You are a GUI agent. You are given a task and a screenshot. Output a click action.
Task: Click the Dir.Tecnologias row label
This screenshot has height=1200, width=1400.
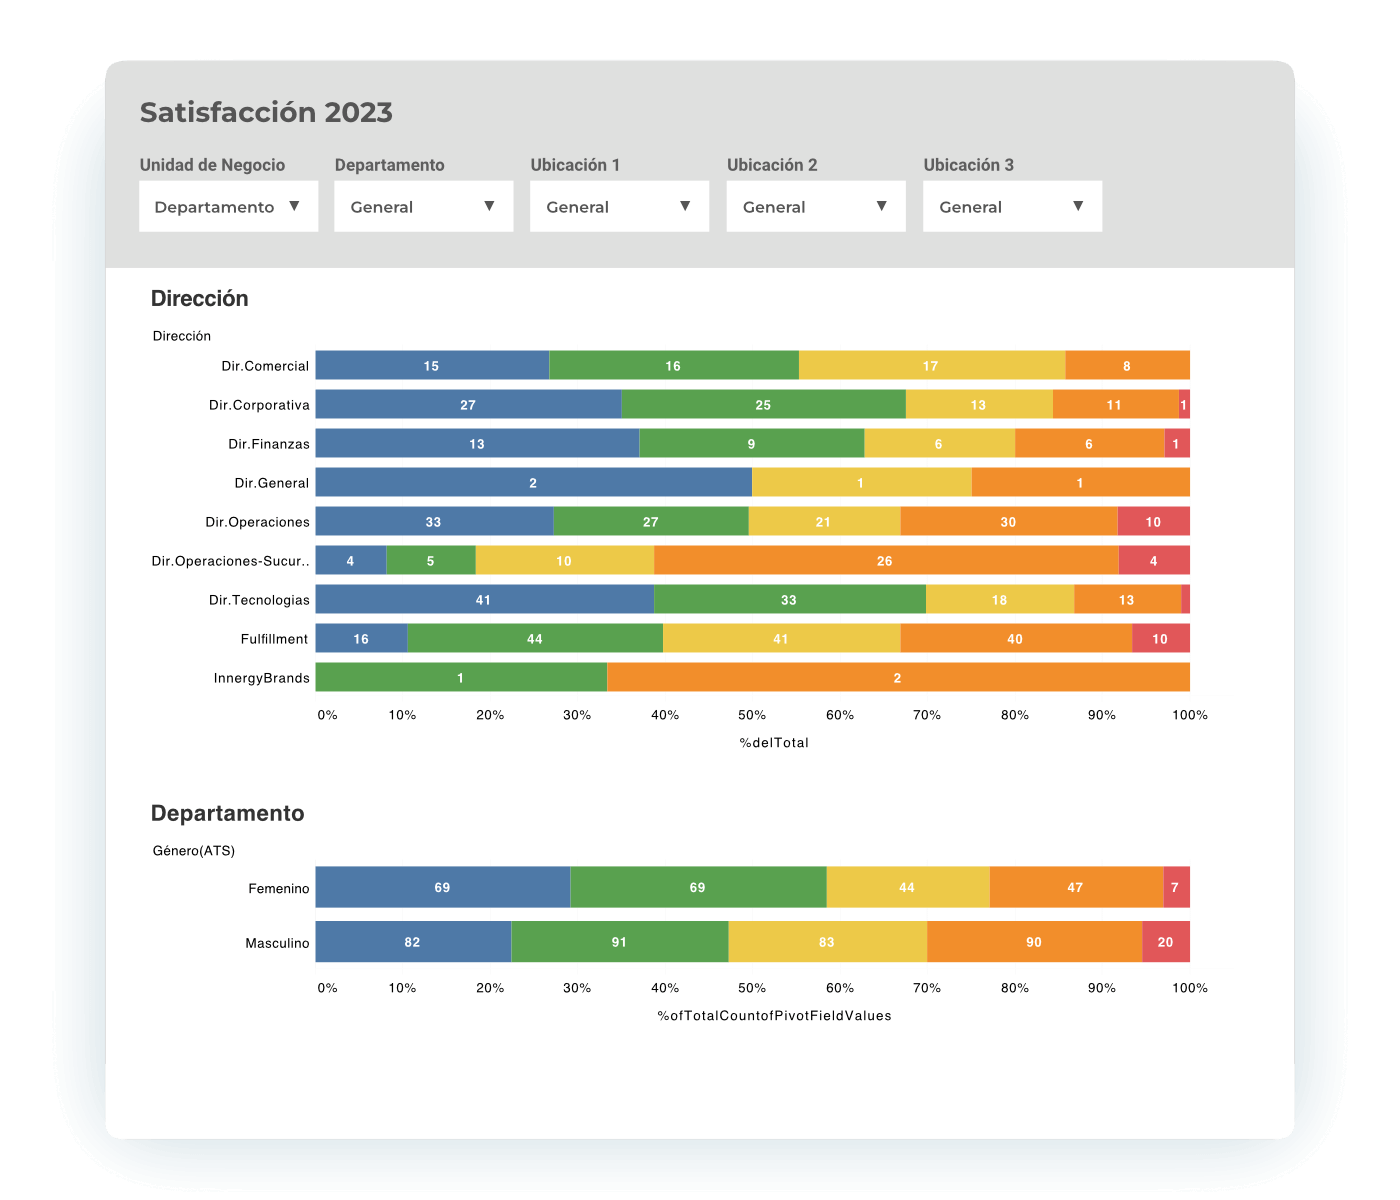tap(259, 600)
